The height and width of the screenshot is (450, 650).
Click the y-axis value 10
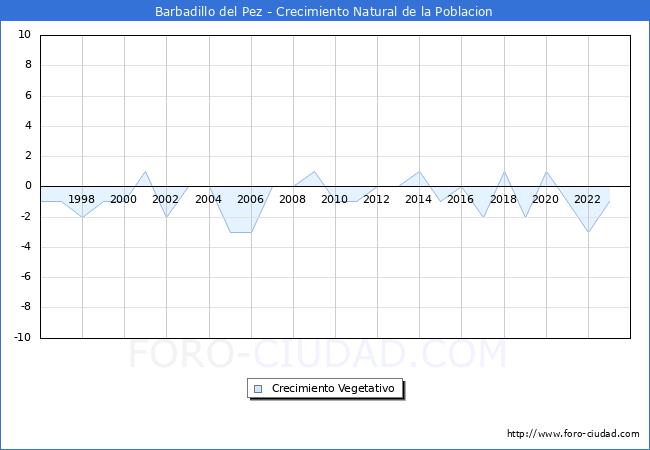click(24, 34)
